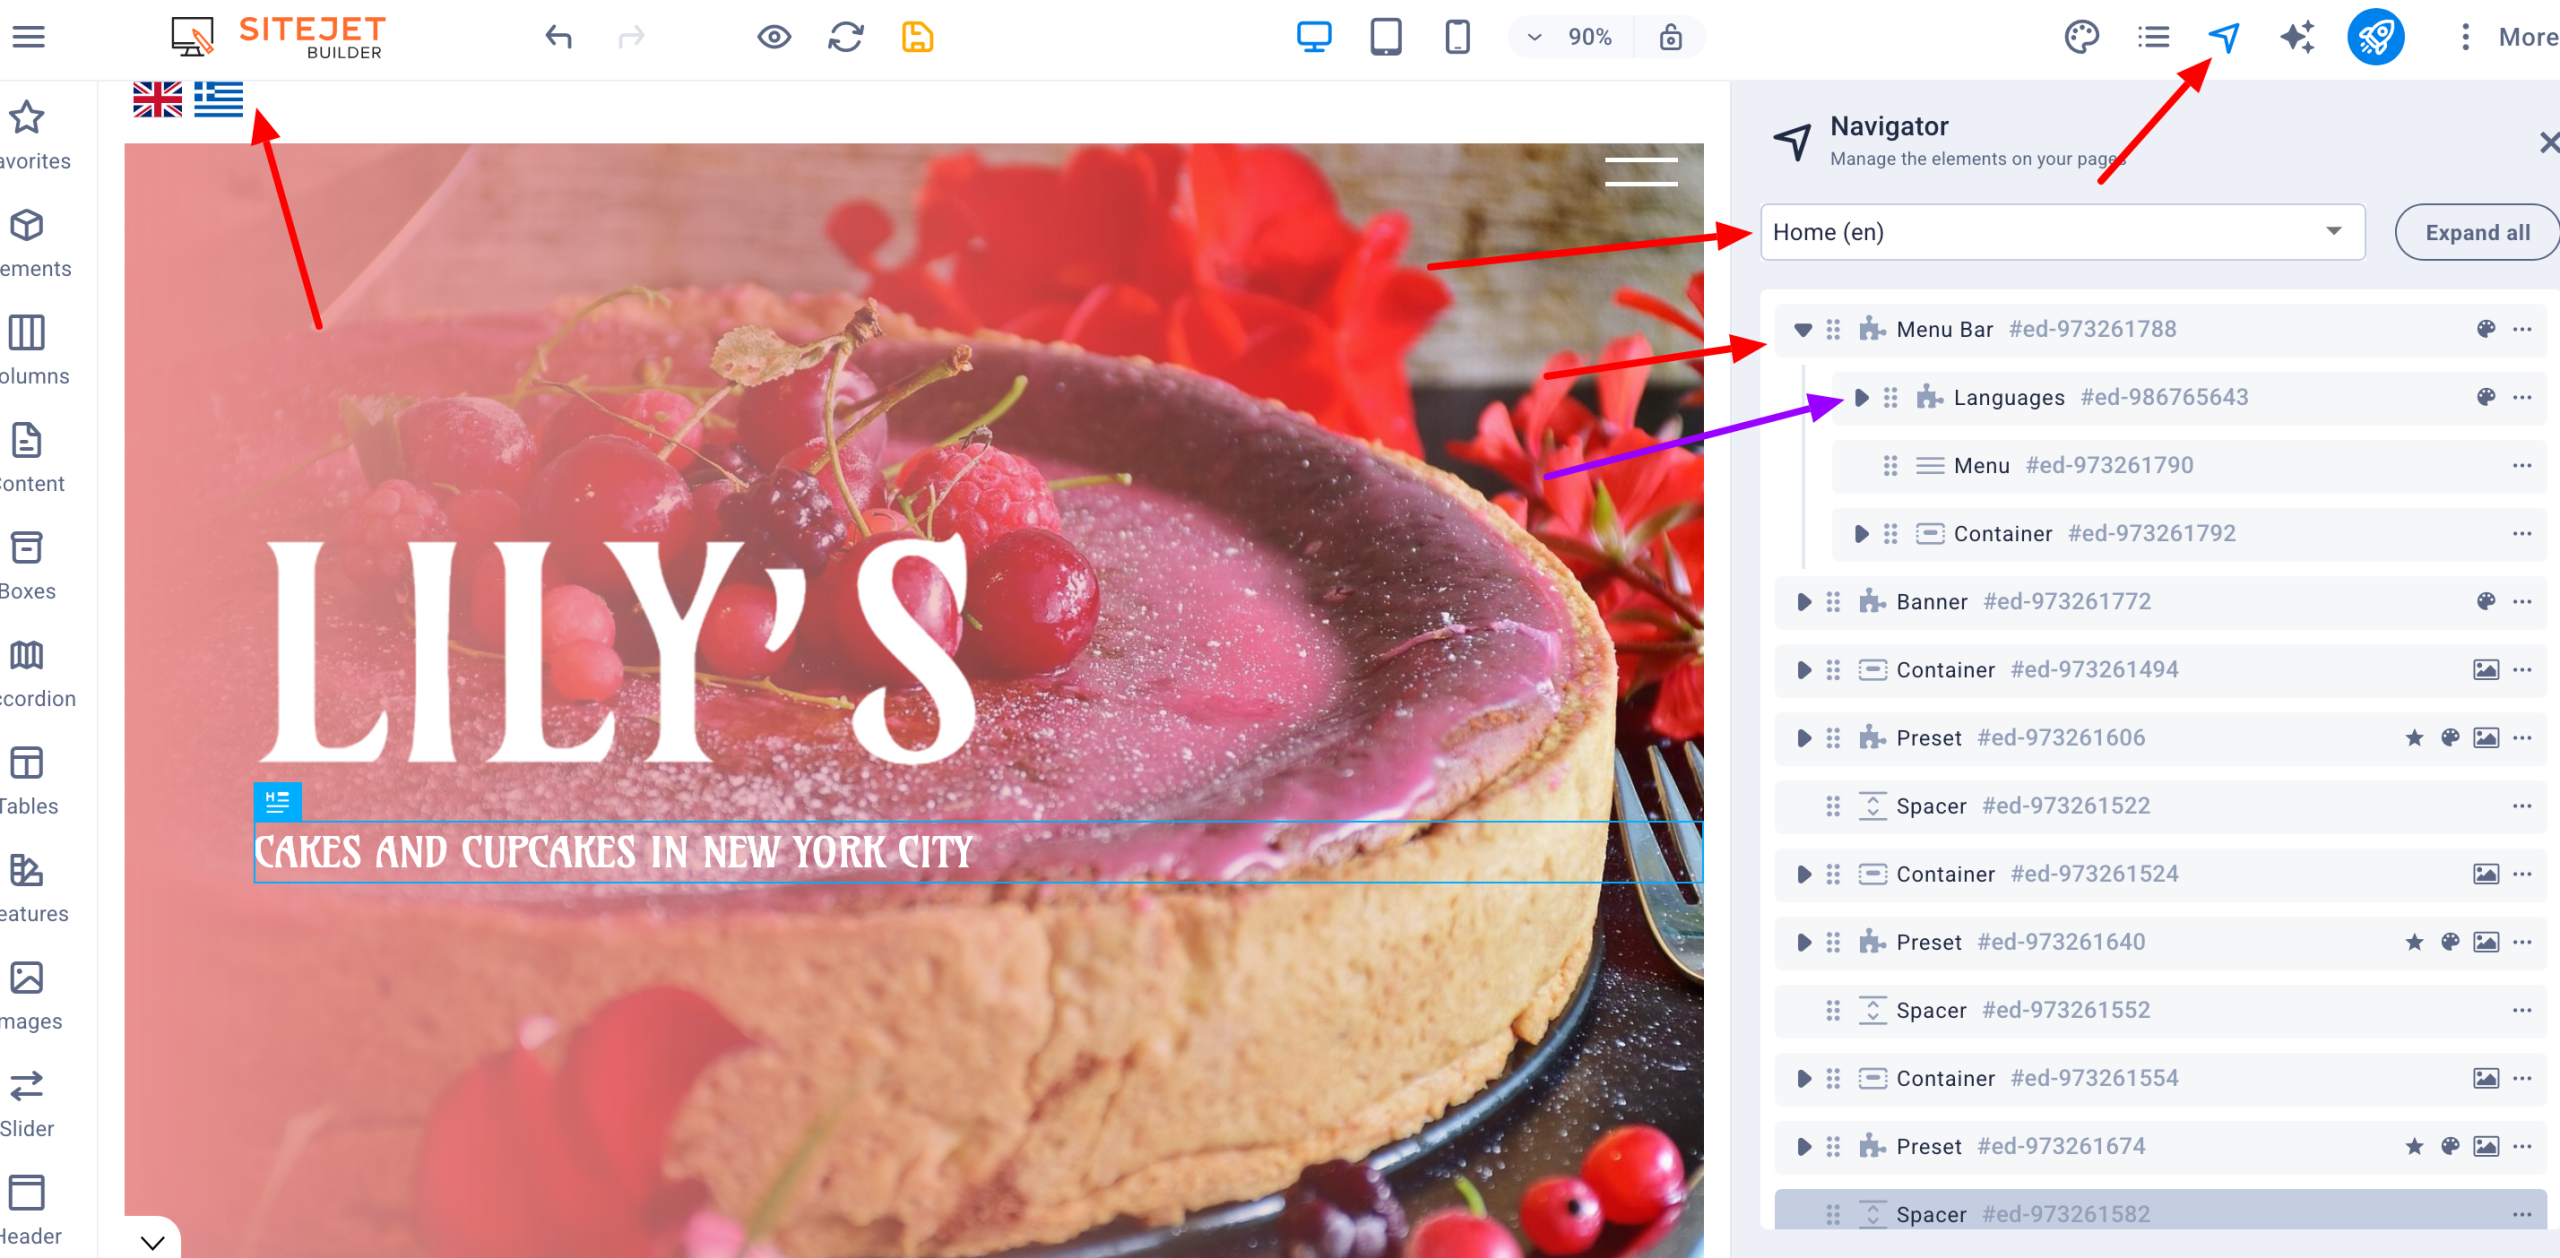2560x1258 pixels.
Task: Open the AI sparkles tool
Action: pyautogui.click(x=2297, y=38)
